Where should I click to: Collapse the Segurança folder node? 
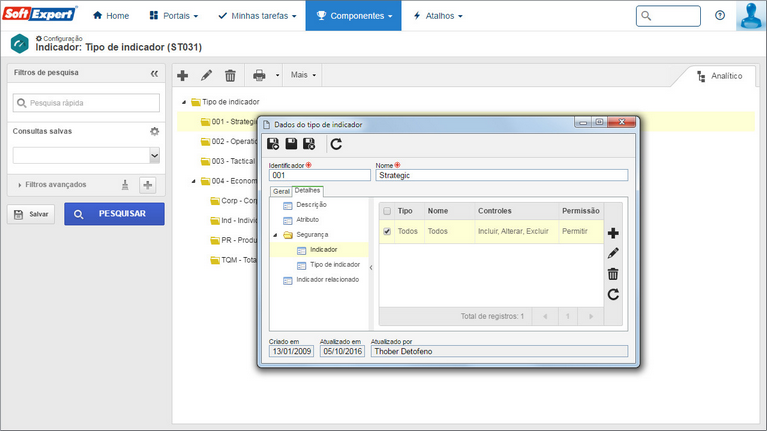click(275, 235)
